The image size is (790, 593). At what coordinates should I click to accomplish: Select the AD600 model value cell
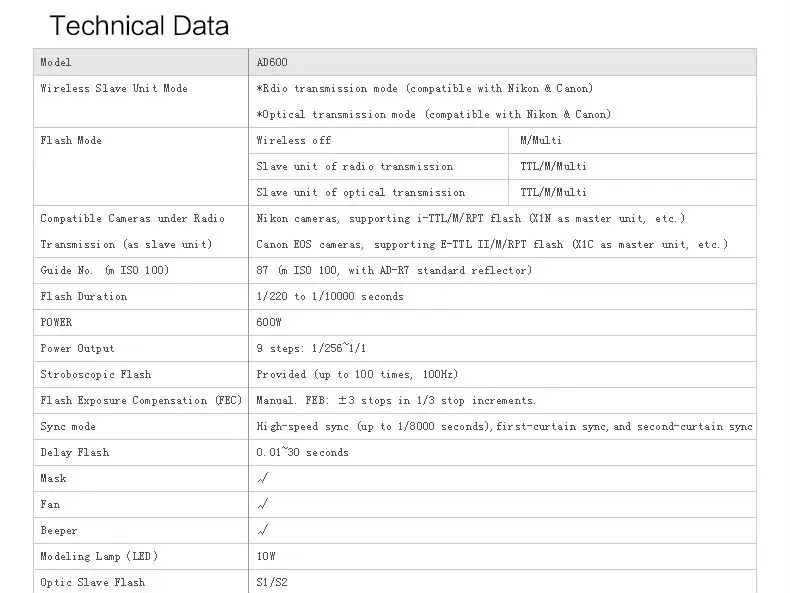(x=502, y=62)
